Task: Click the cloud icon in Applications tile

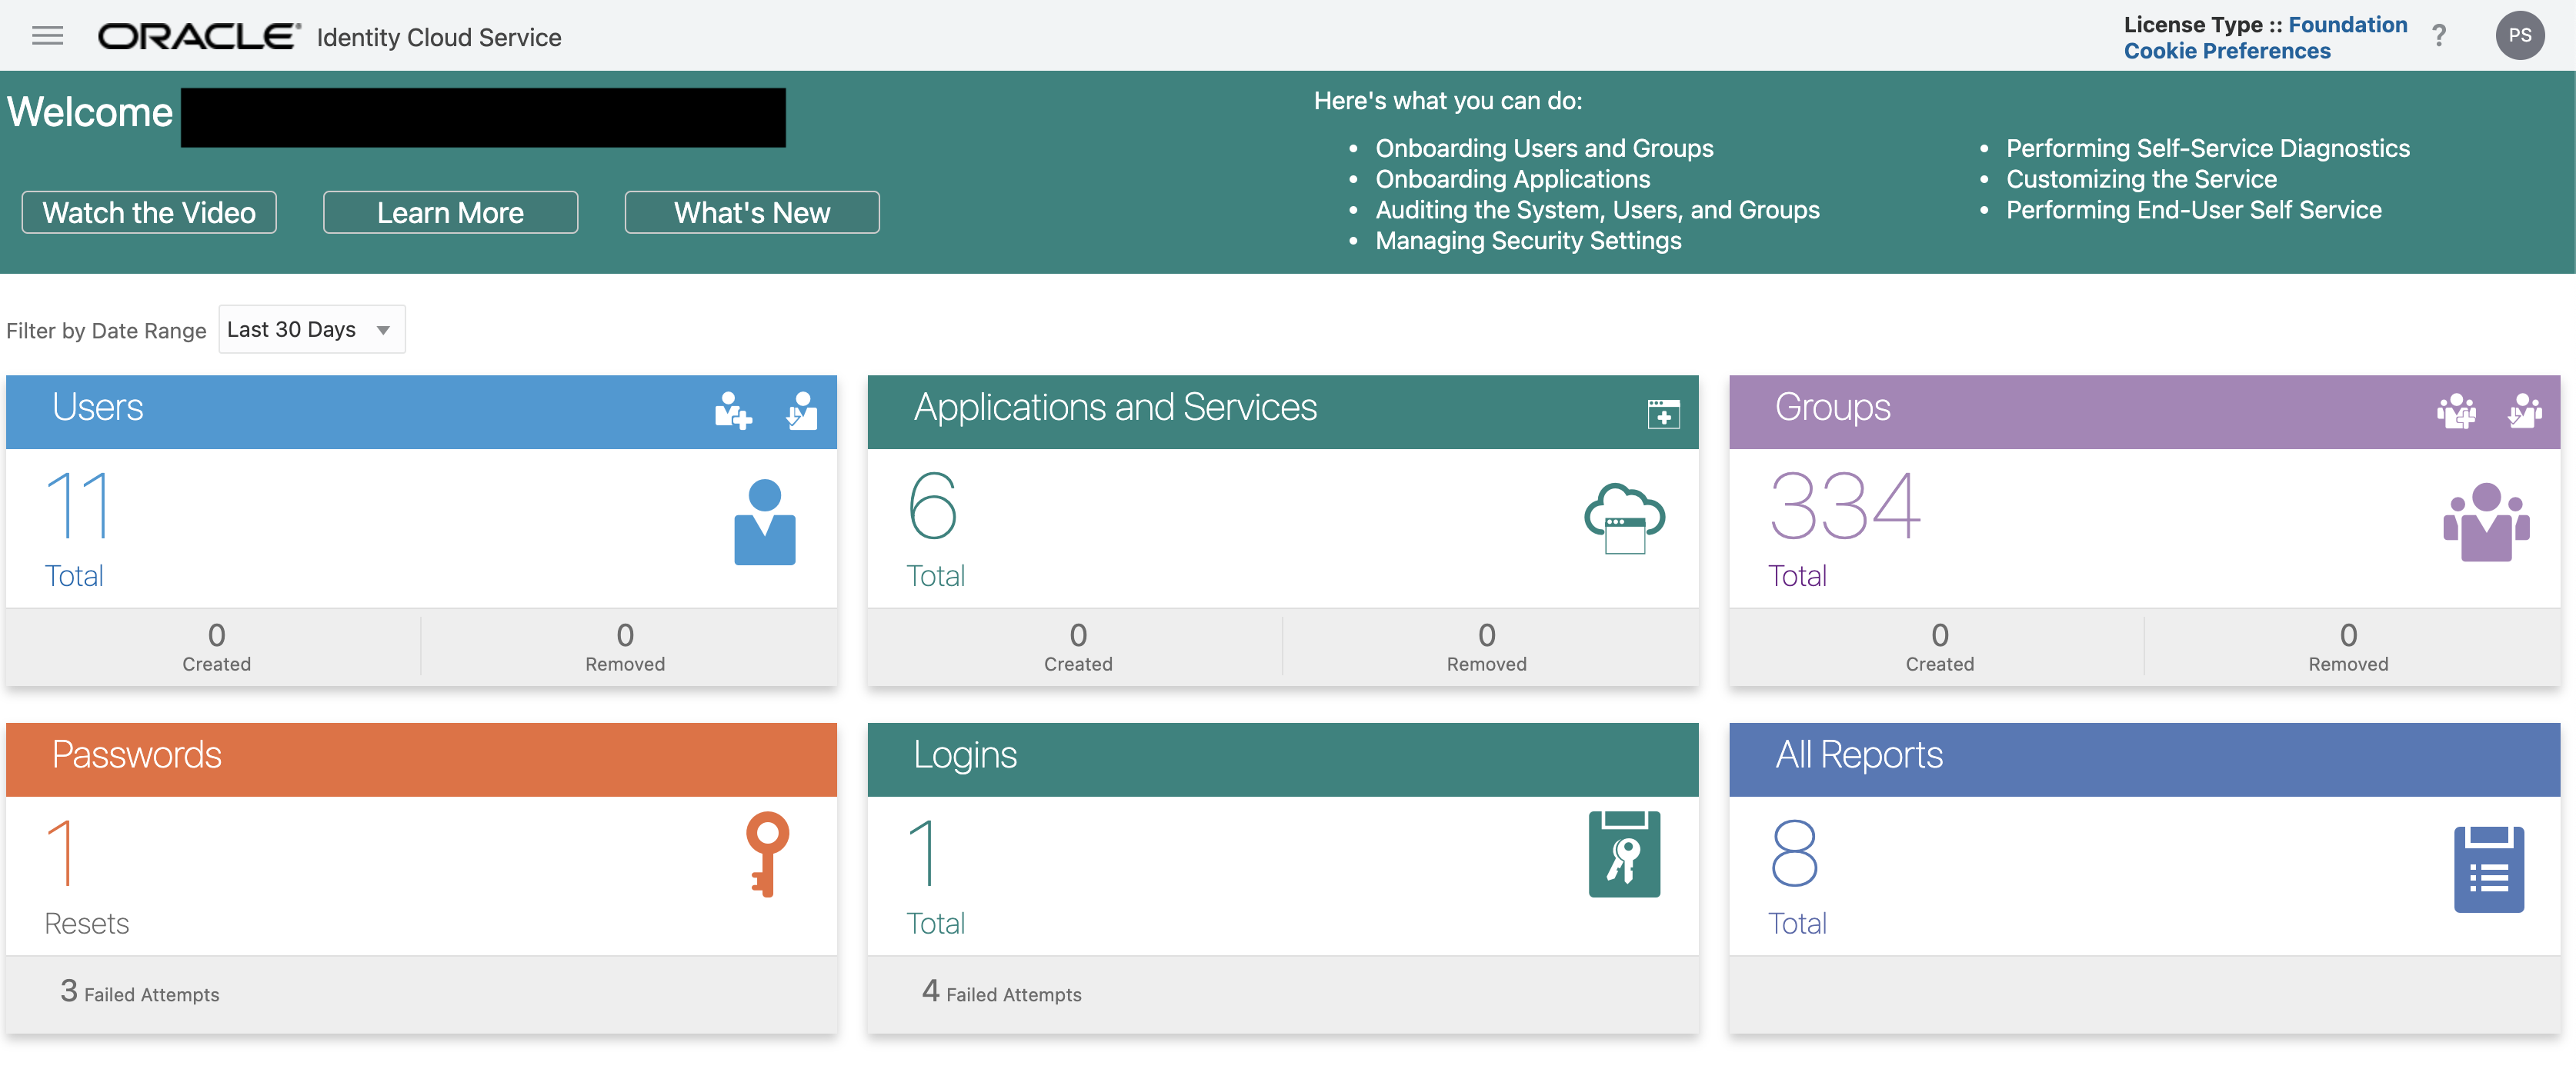Action: [1624, 518]
